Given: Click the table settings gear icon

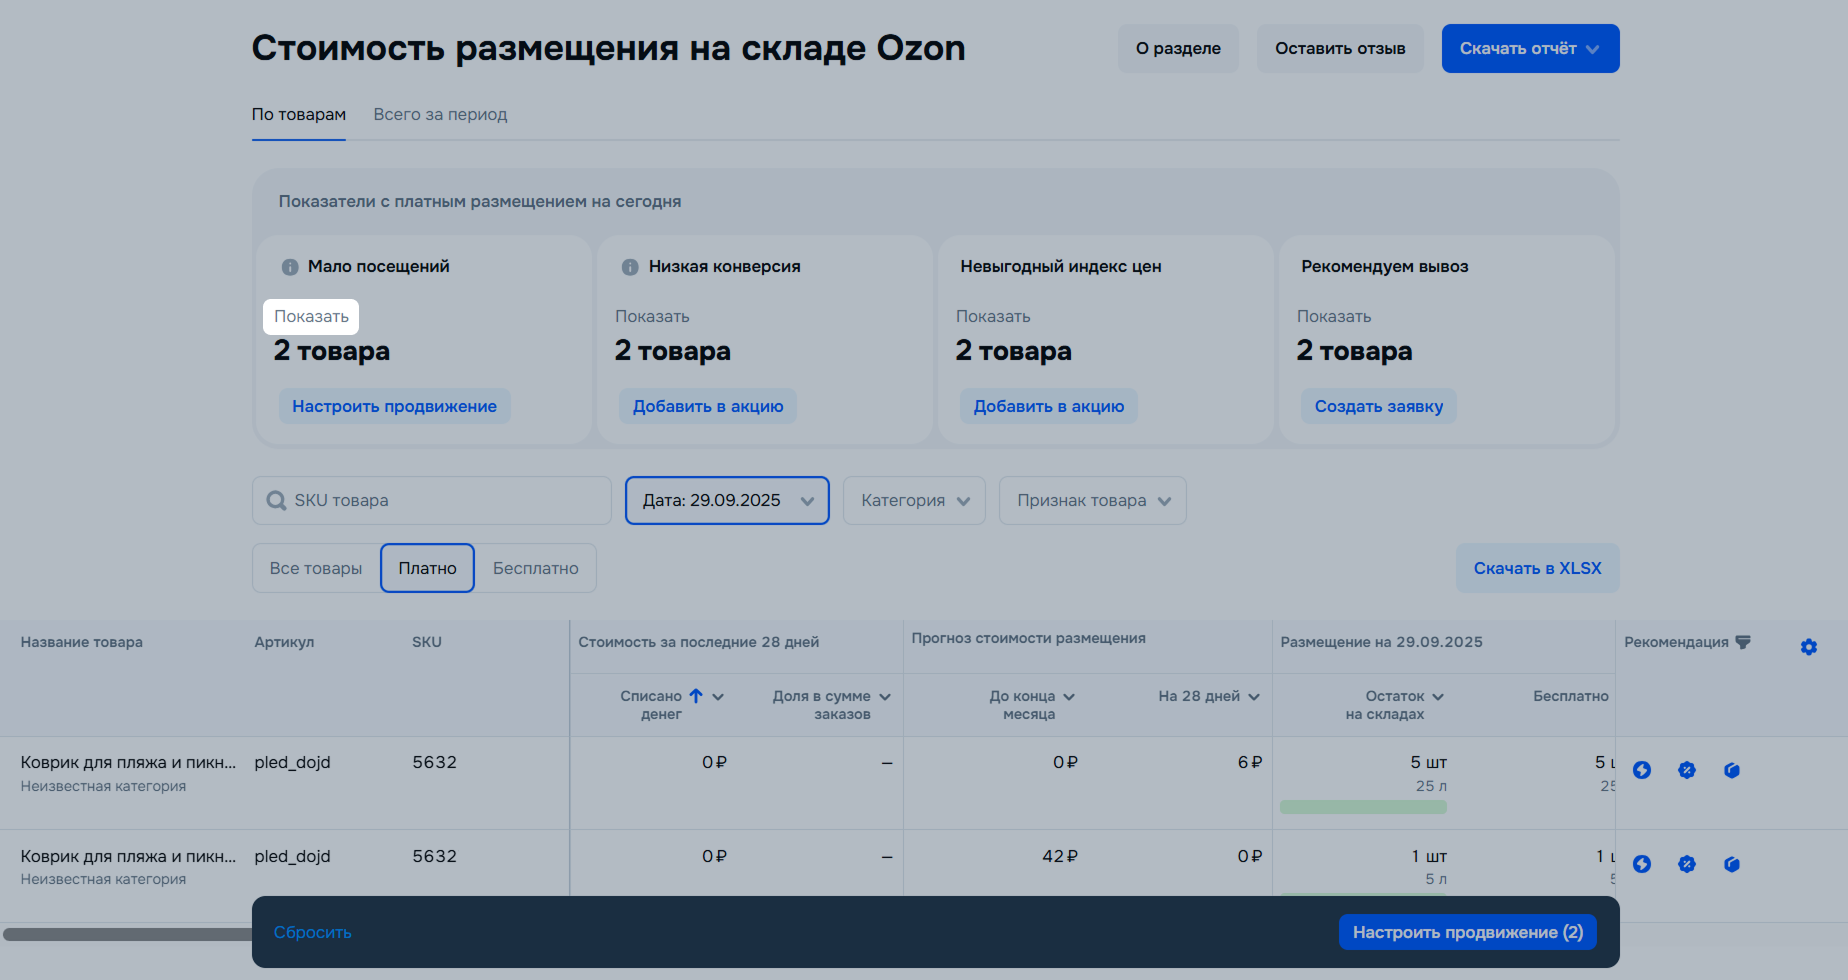Looking at the screenshot, I should [x=1808, y=647].
